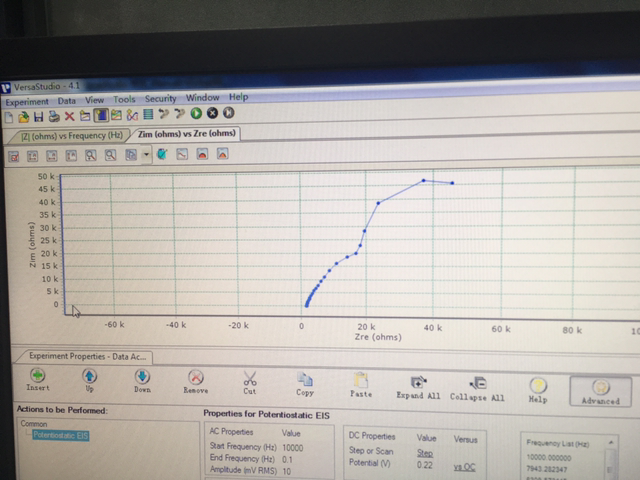
Task: Edit the Potential value 0.22
Action: 425,465
